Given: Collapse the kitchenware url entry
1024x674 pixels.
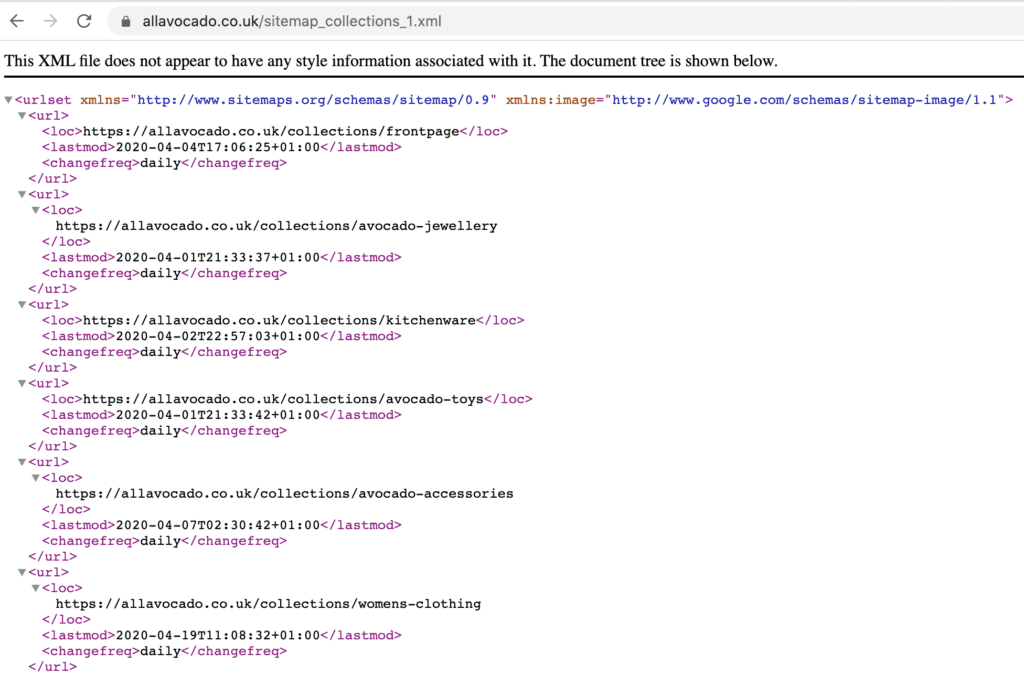Looking at the screenshot, I should click(21, 304).
